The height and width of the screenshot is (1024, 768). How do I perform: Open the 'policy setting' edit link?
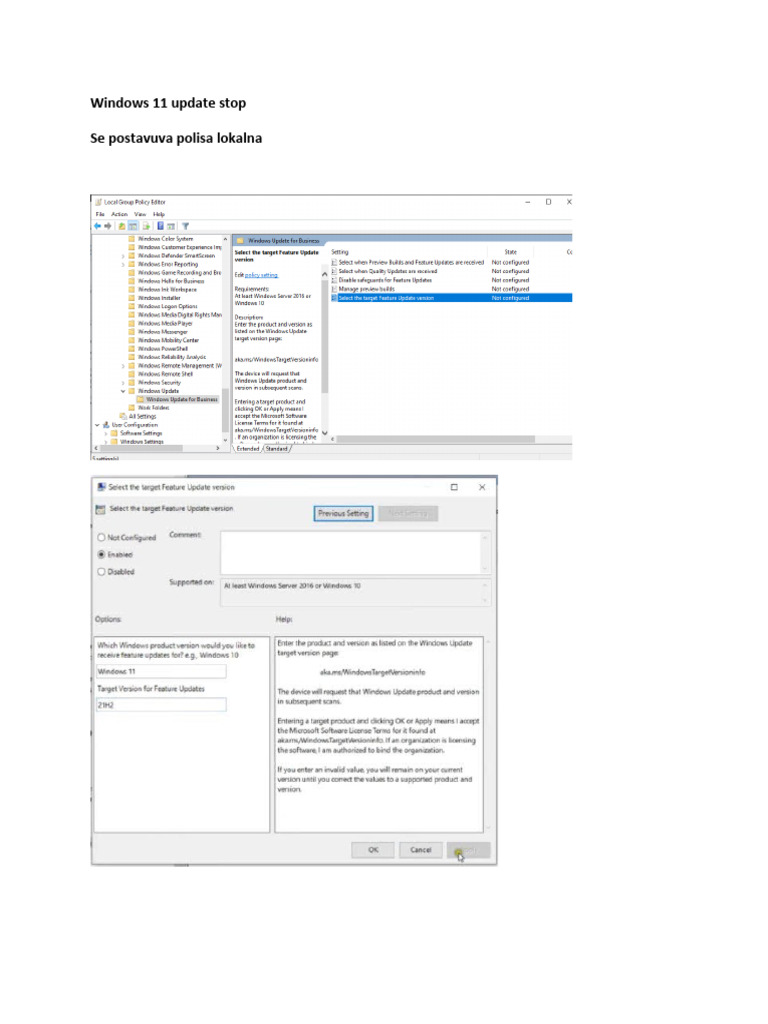click(x=261, y=275)
